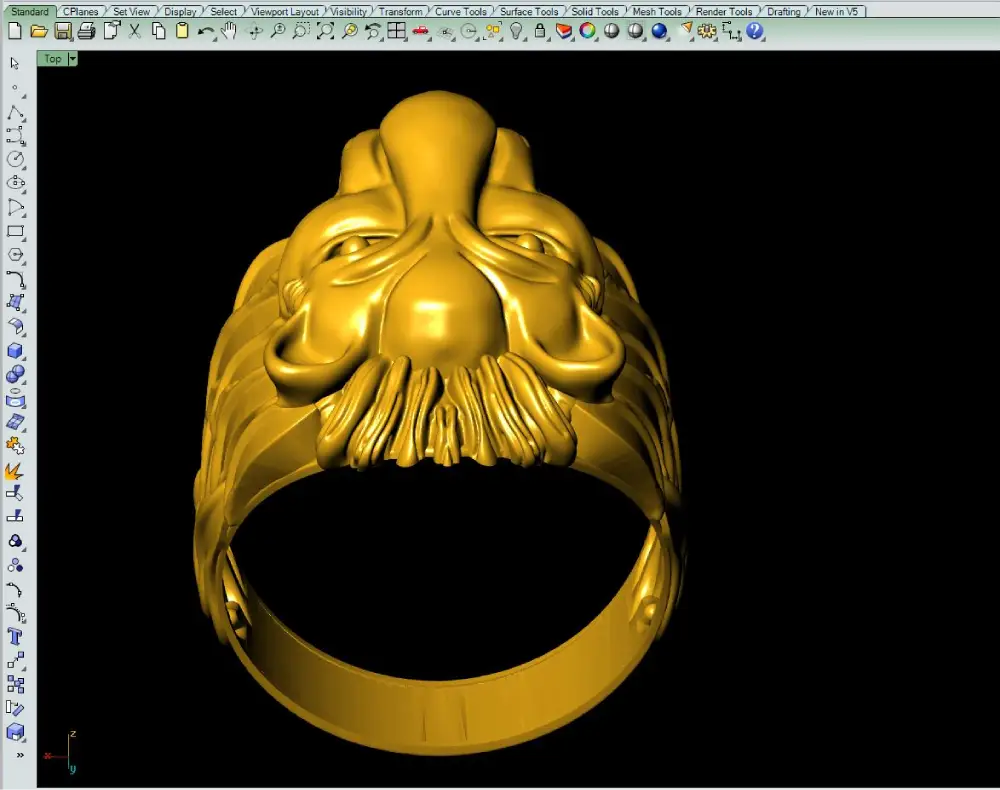Screen dimensions: 1000x790
Task: Click the Top viewport title label
Action: pyautogui.click(x=52, y=59)
